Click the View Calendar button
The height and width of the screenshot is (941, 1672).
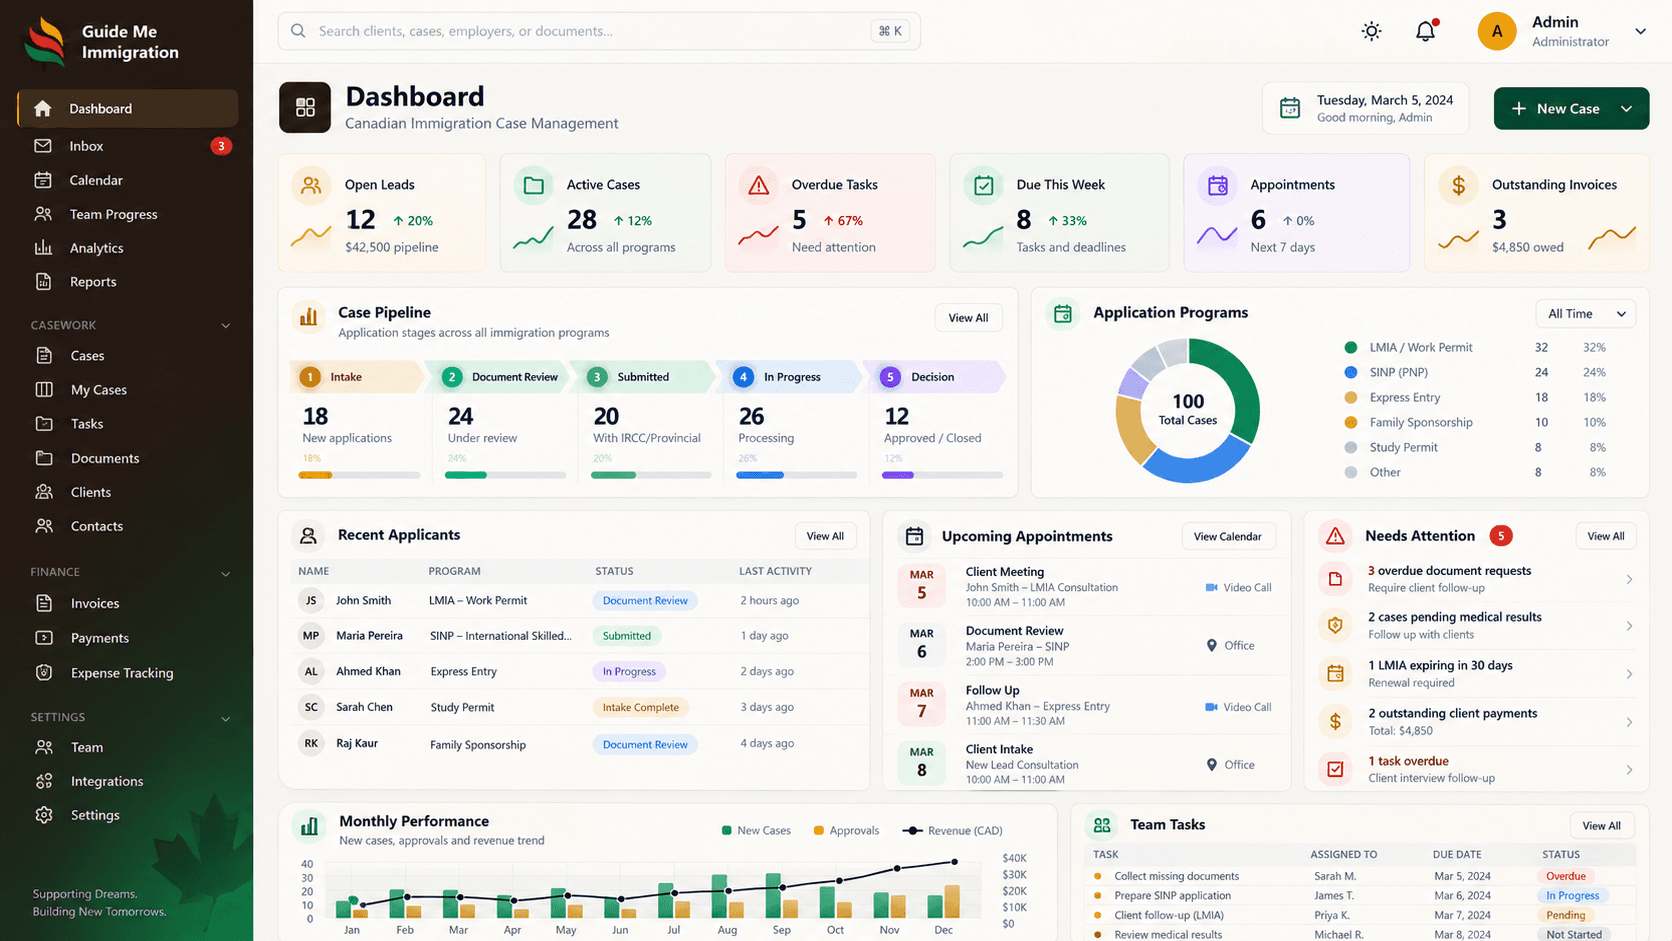(x=1227, y=537)
